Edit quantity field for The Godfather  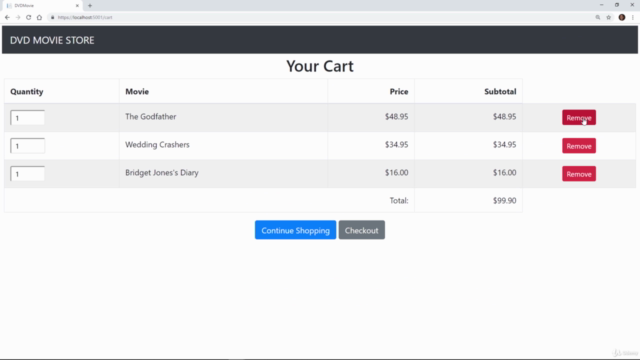click(27, 118)
